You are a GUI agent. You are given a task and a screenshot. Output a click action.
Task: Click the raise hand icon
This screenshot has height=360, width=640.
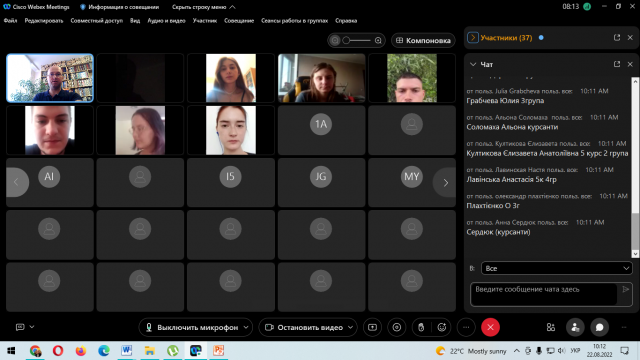(x=421, y=327)
